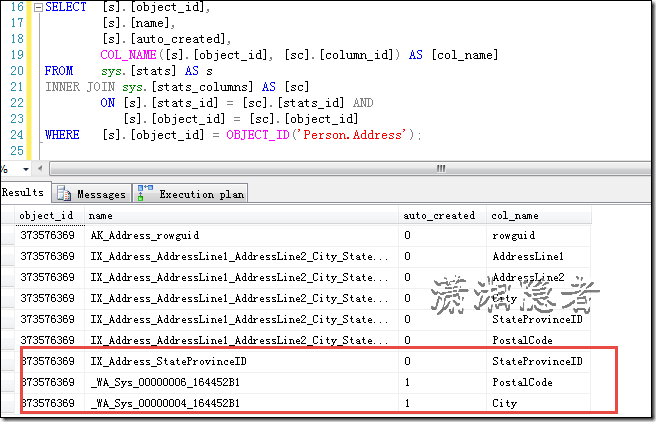Click the Messages tab icon

63,194
